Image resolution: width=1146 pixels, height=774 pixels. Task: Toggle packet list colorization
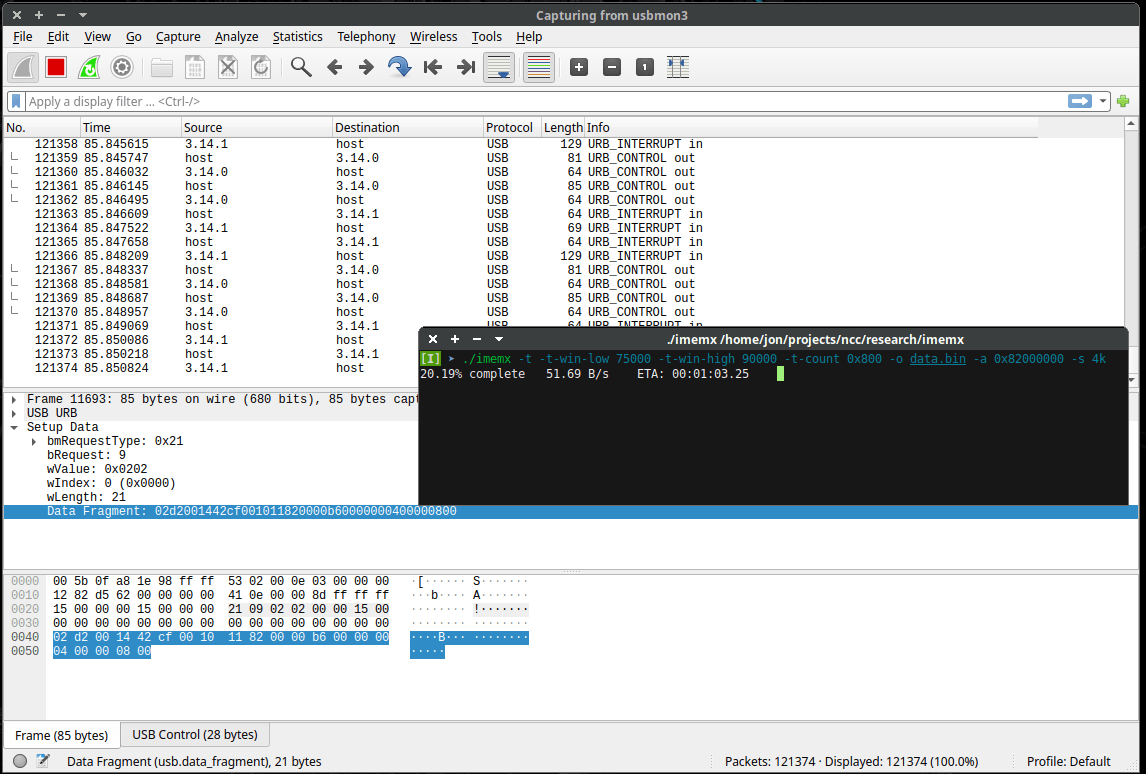[x=539, y=68]
